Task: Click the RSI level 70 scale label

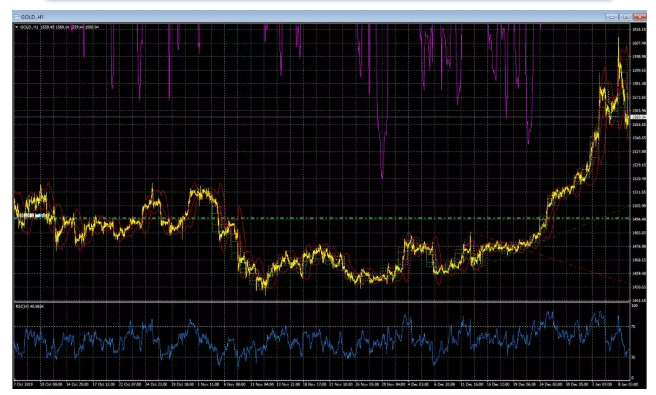Action: 633,326
